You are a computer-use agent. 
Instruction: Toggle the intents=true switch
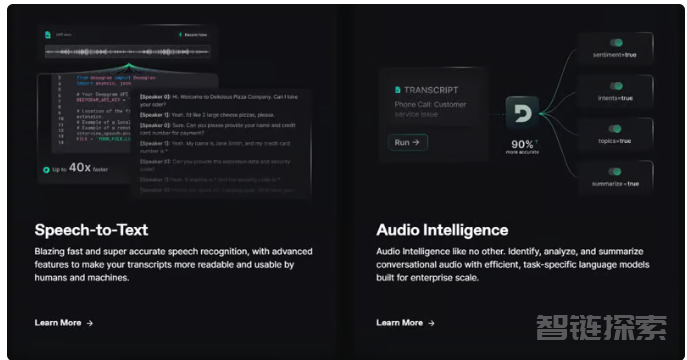pyautogui.click(x=616, y=86)
